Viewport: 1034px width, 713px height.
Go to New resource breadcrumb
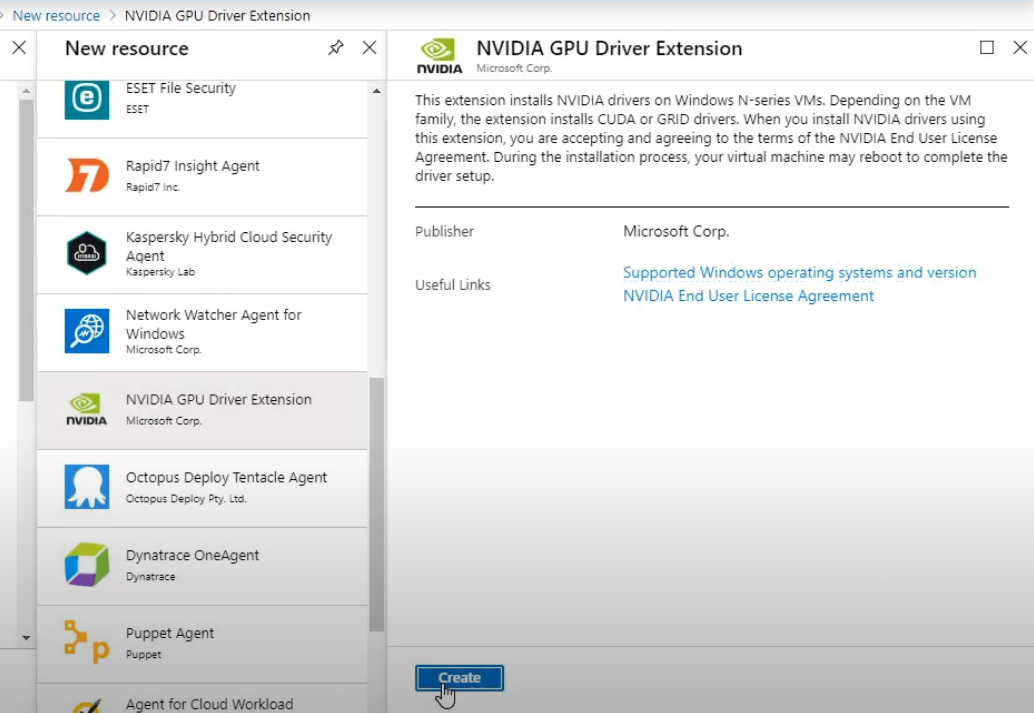point(56,15)
